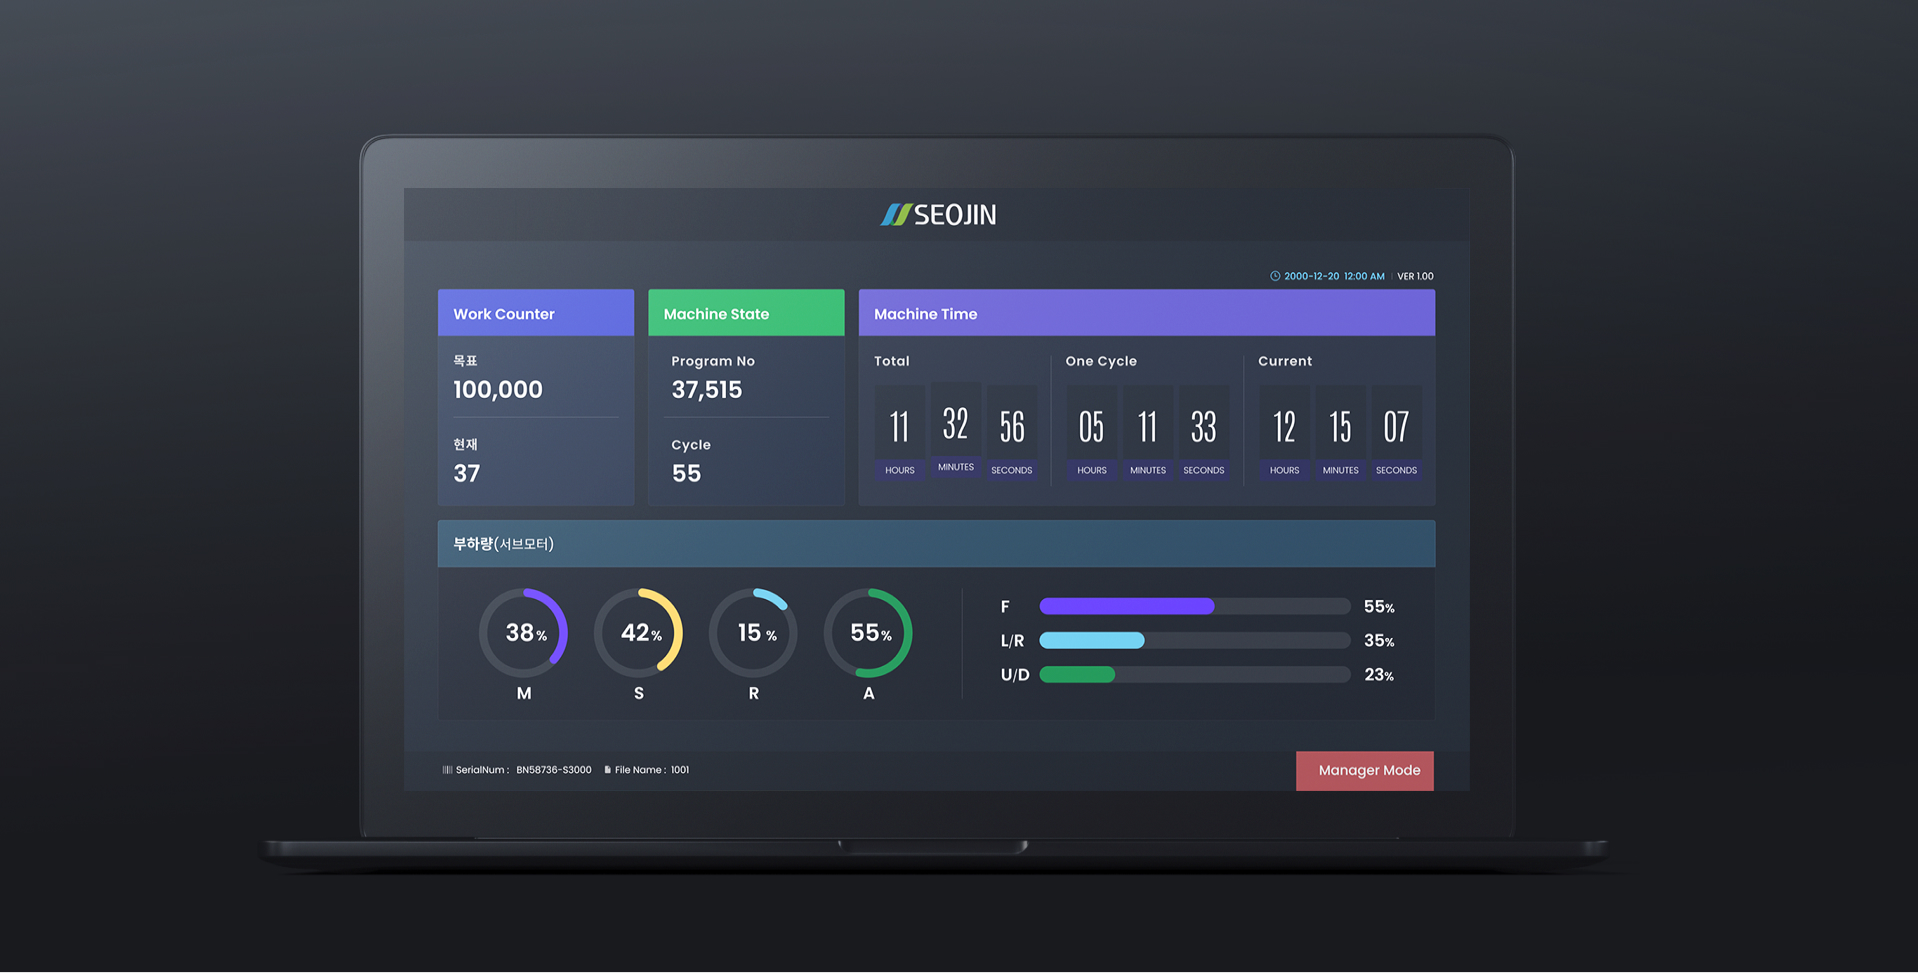Click the Machine Time panel header
The width and height of the screenshot is (1918, 973).
click(x=1146, y=313)
